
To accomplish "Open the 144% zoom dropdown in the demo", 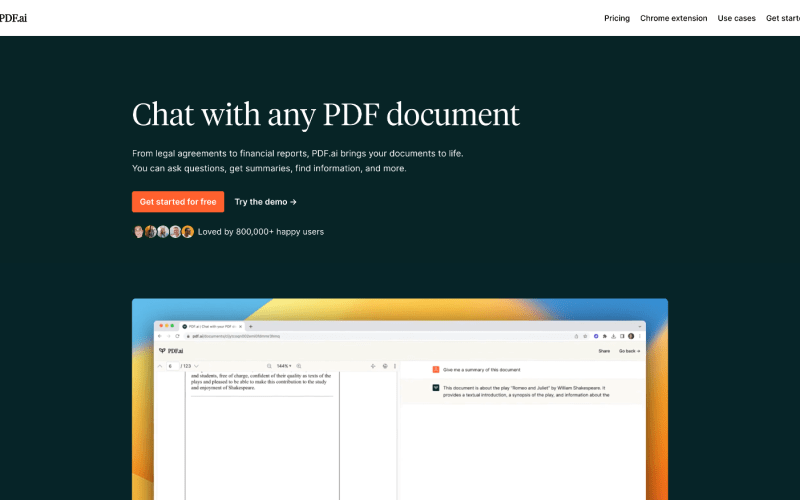I will [284, 366].
